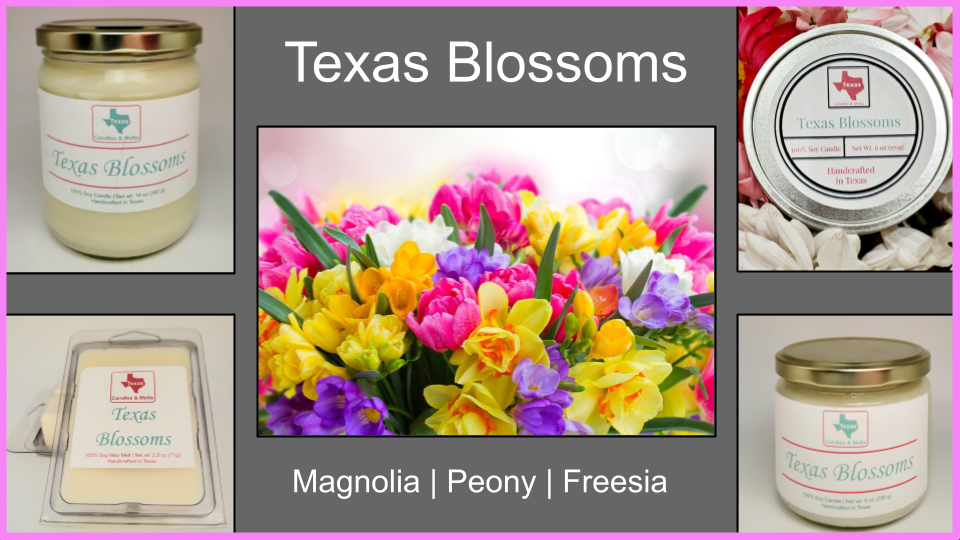Click the Texas Blossoms text on wax melt label
Image resolution: width=960 pixels, height=540 pixels.
[x=133, y=427]
